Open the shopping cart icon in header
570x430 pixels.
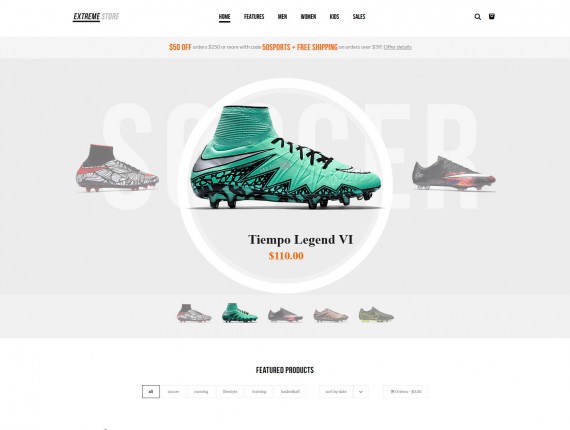pos(491,16)
